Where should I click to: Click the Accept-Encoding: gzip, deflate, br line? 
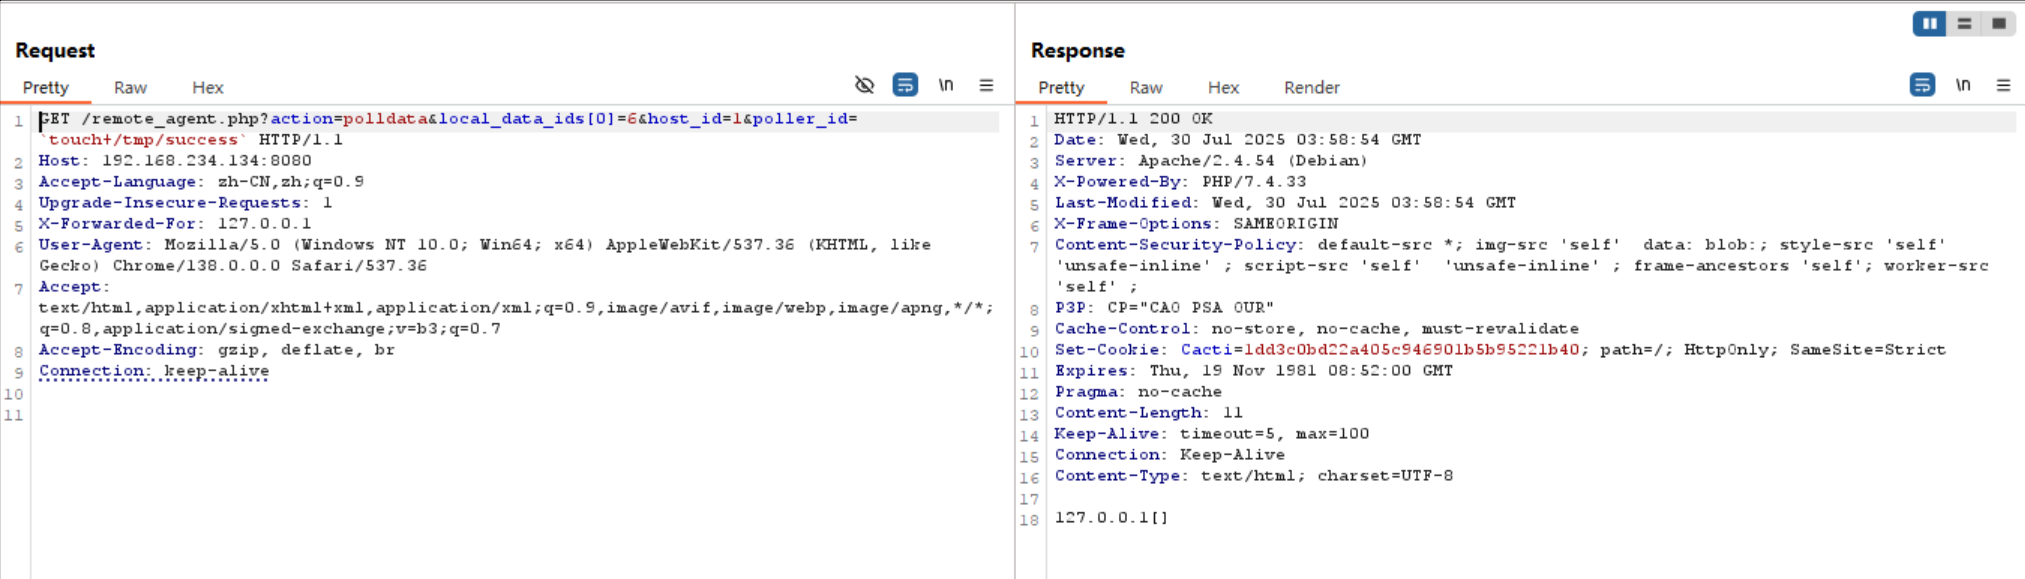(x=217, y=350)
